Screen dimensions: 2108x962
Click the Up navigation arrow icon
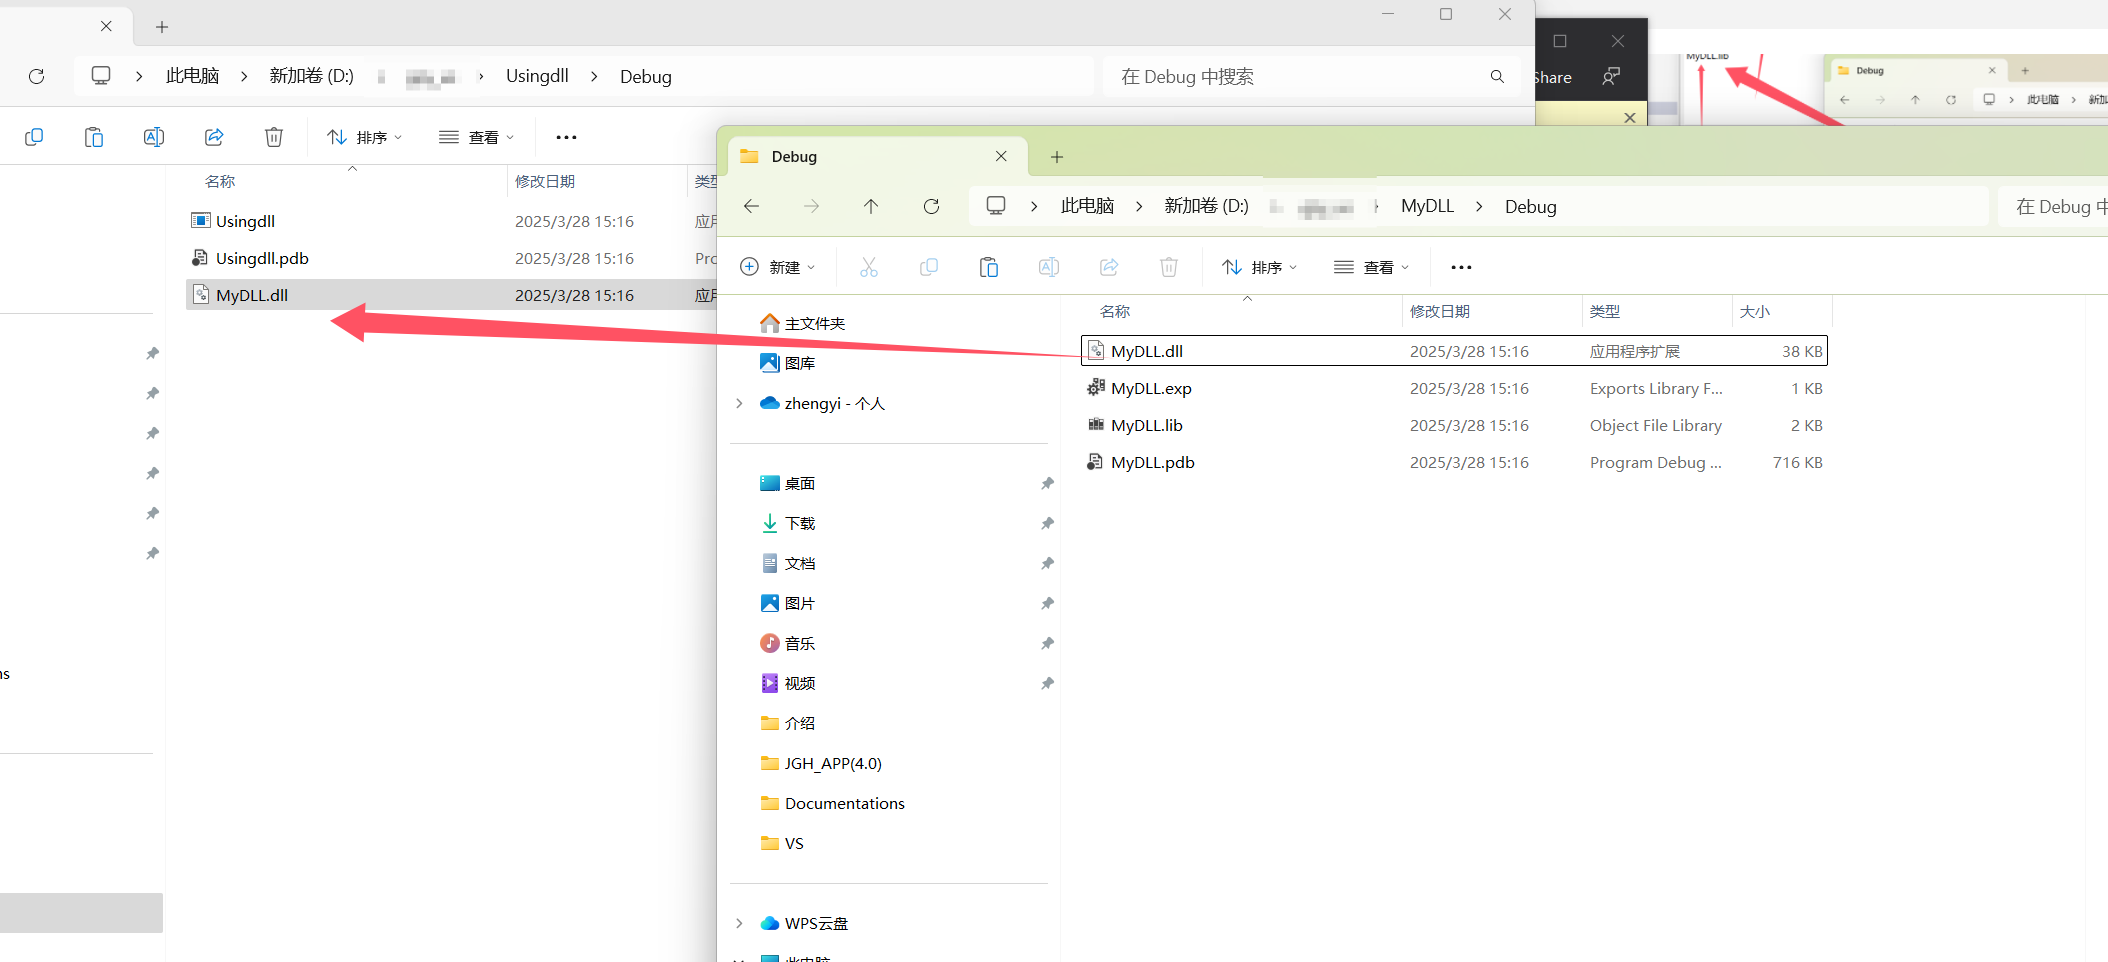[x=871, y=206]
